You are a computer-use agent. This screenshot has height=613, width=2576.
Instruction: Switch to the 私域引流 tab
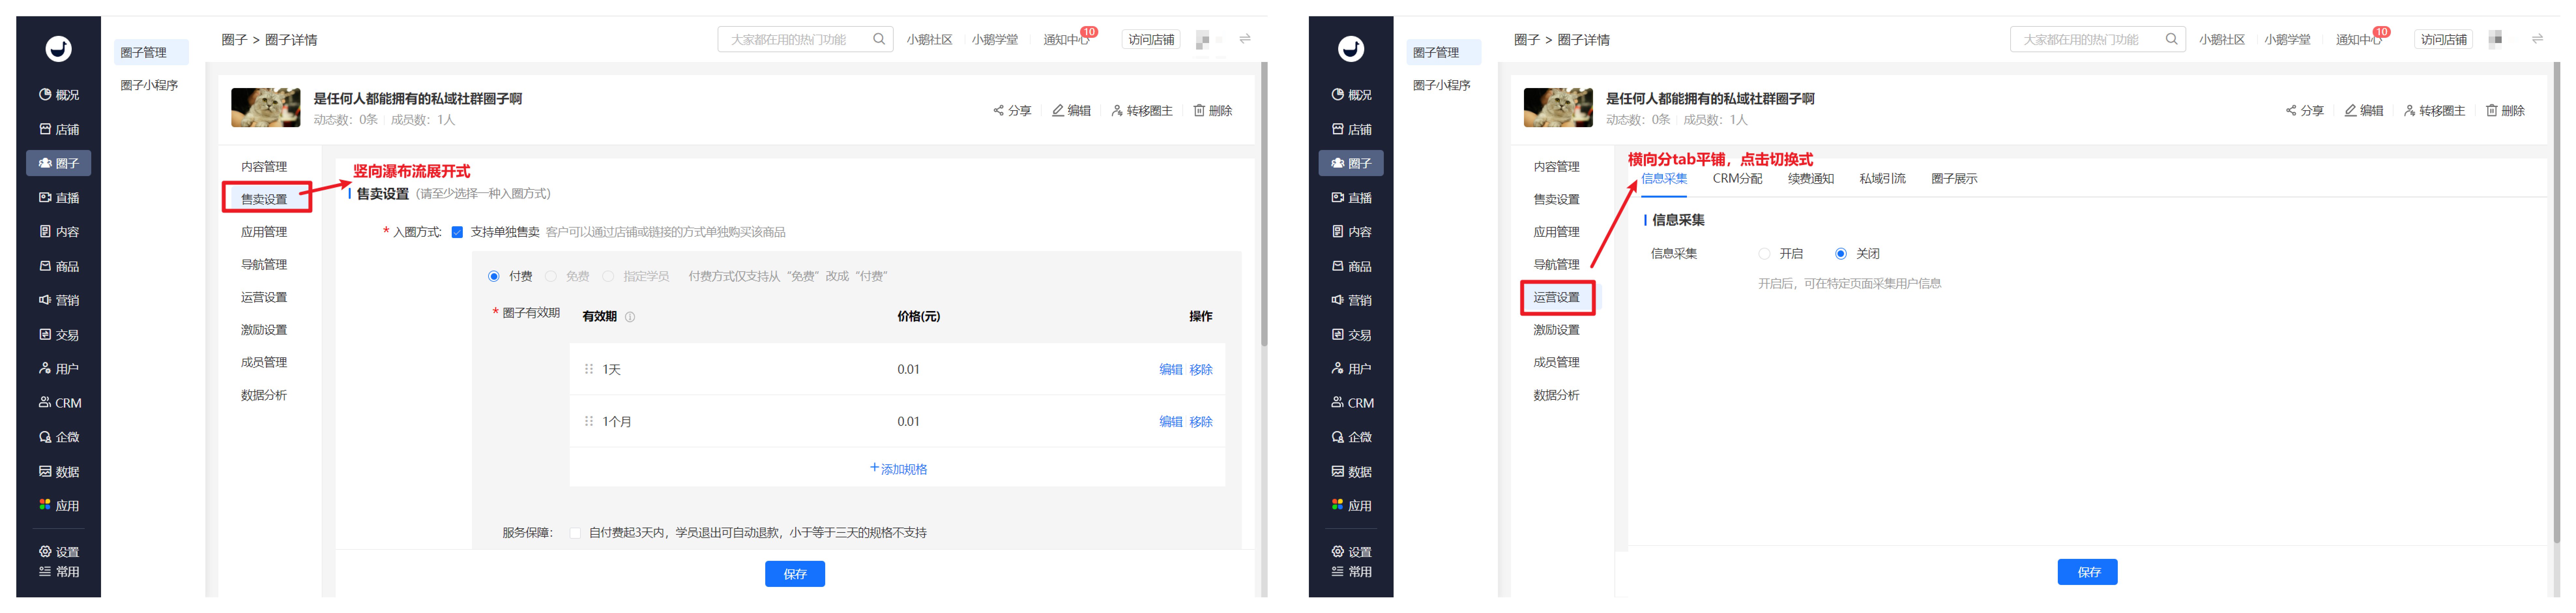tap(1883, 179)
